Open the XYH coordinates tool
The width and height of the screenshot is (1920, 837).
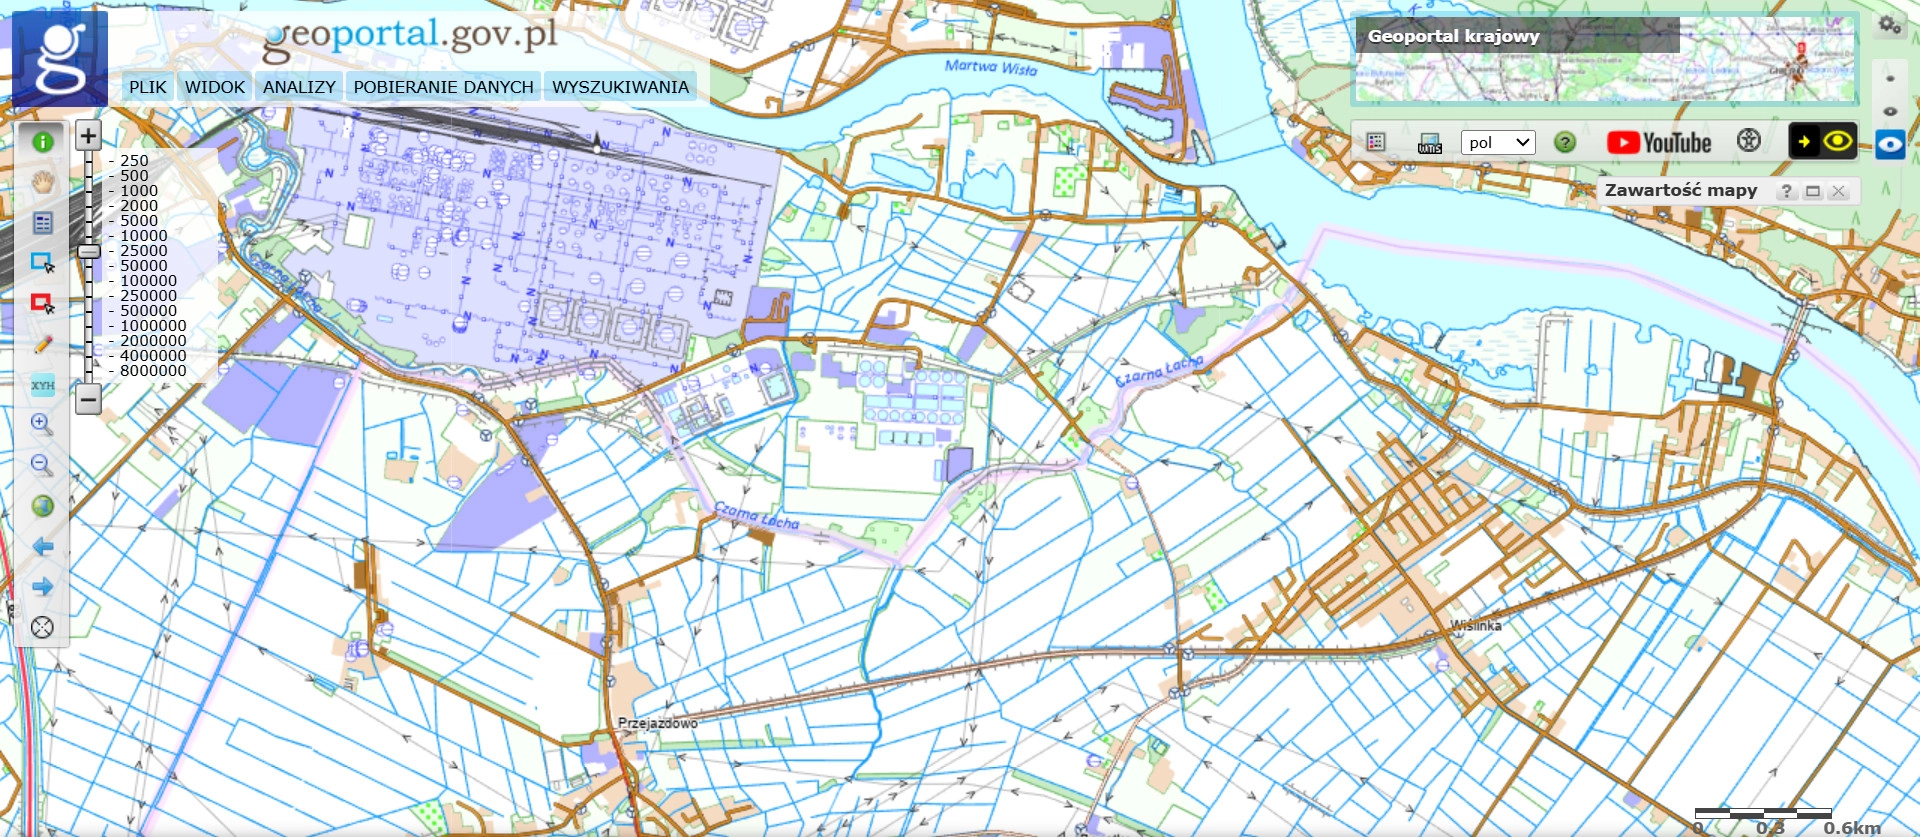pyautogui.click(x=42, y=385)
